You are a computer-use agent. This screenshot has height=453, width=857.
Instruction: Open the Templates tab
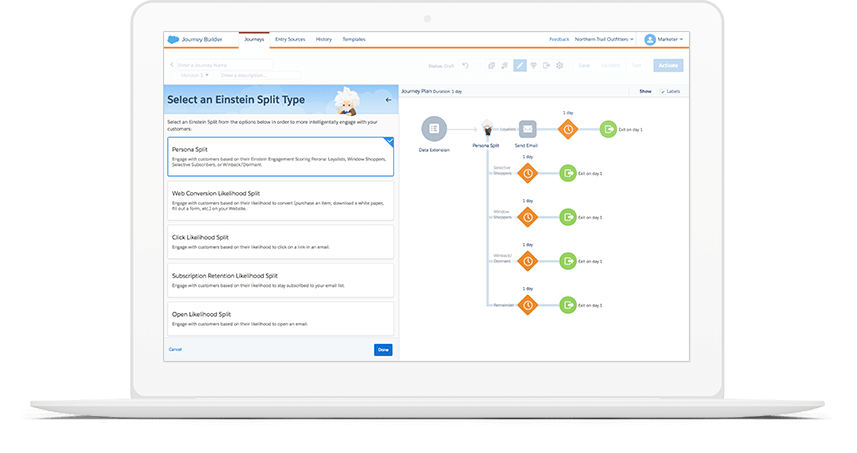pyautogui.click(x=354, y=39)
